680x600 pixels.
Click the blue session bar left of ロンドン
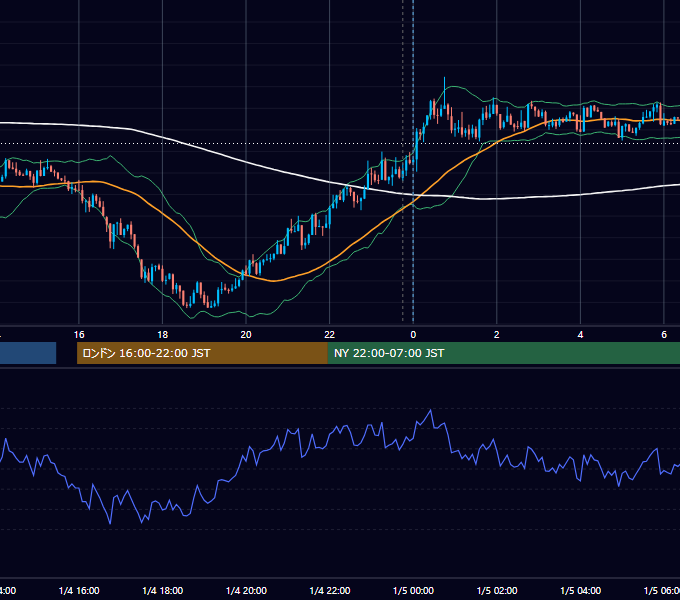tap(28, 353)
